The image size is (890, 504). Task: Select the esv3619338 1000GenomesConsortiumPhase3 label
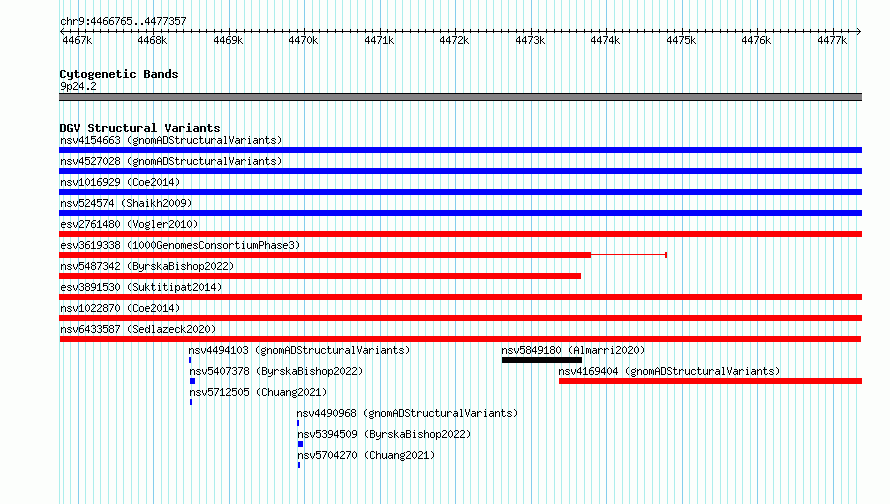pyautogui.click(x=180, y=245)
